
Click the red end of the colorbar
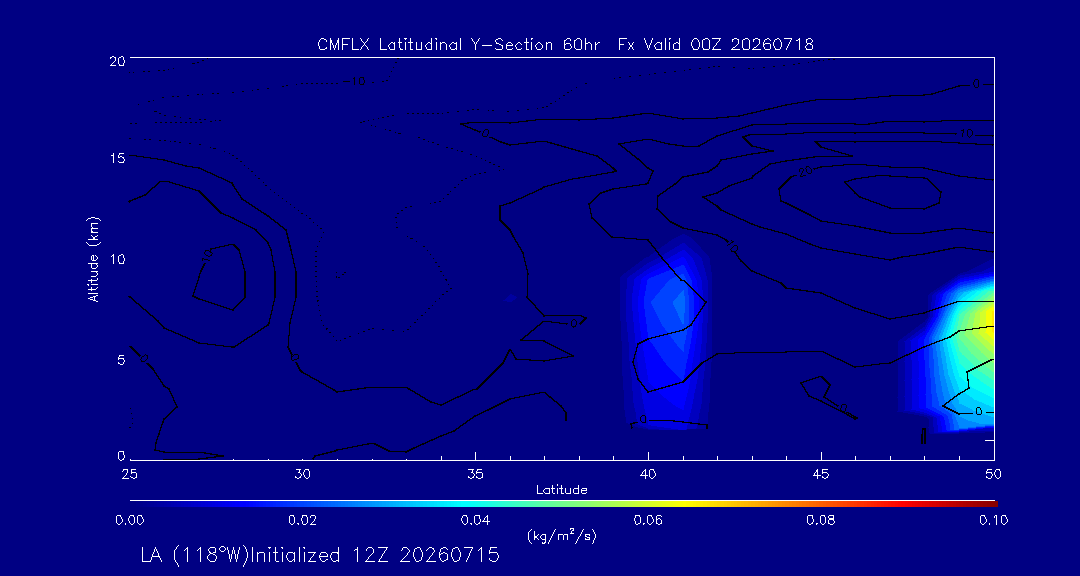[x=989, y=504]
